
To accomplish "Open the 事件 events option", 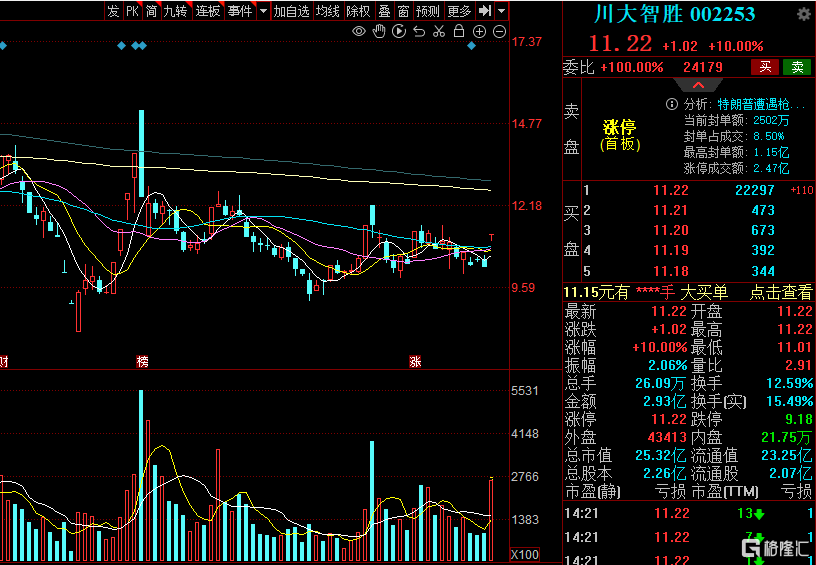I will pos(239,11).
